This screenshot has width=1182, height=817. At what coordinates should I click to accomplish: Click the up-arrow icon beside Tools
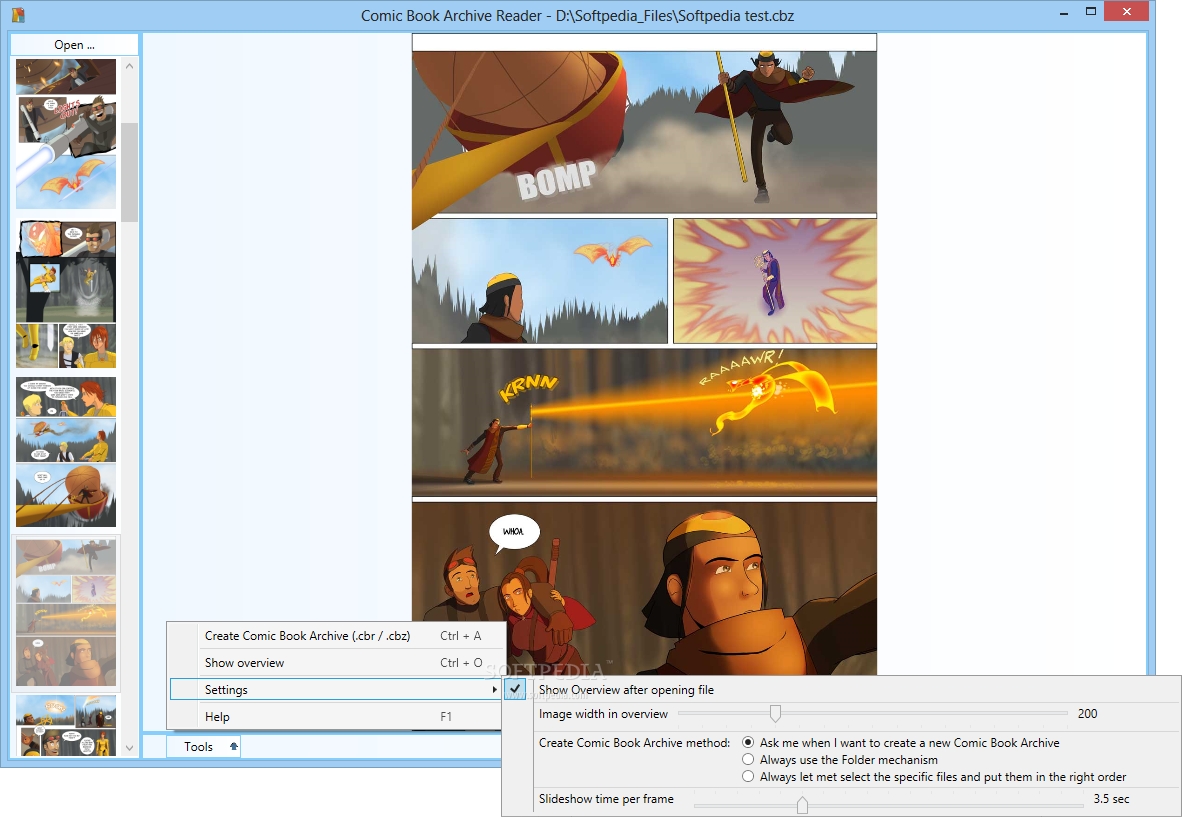coord(234,746)
